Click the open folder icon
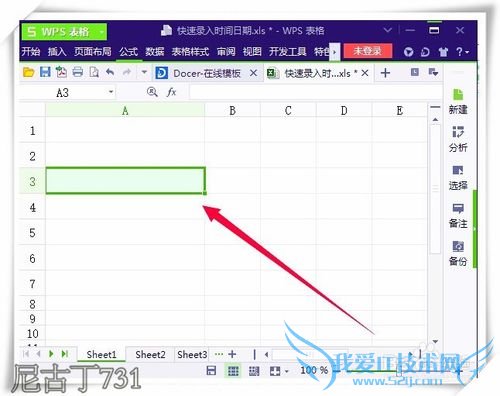Viewport: 500px width, 396px height. [28, 72]
